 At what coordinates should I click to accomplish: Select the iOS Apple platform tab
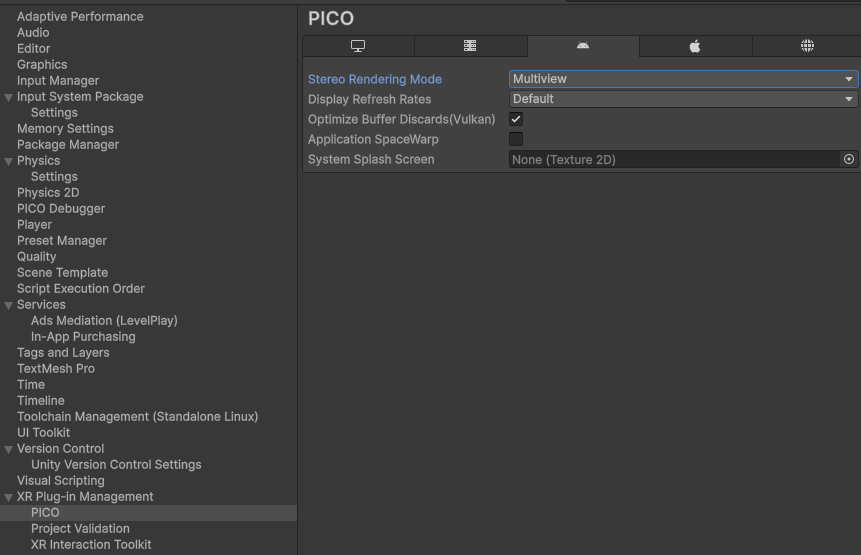pos(695,46)
